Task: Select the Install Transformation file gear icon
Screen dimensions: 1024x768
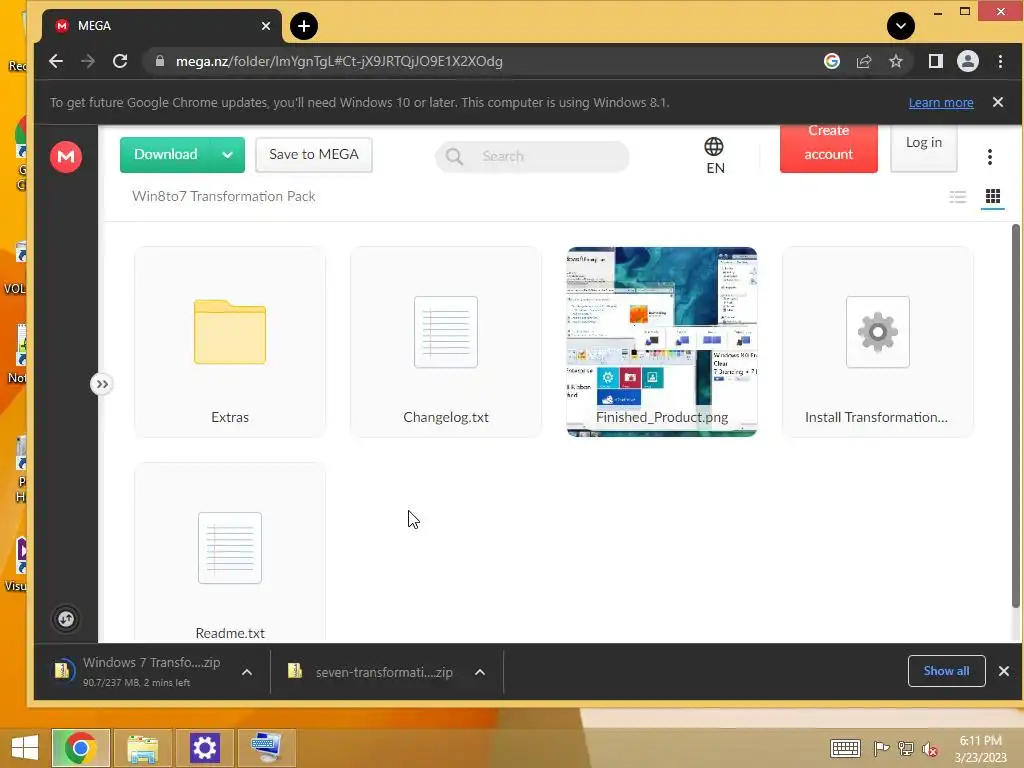Action: click(878, 332)
